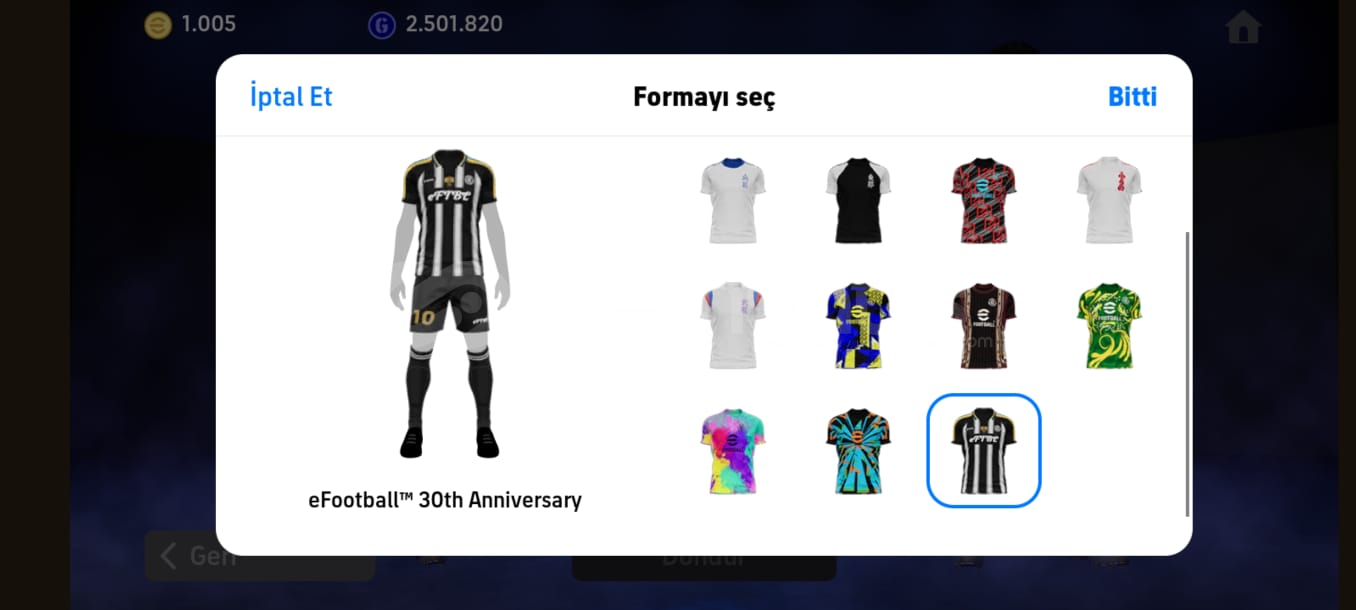The width and height of the screenshot is (1356, 610).
Task: Select the green and yellow swirl jersey
Action: [1109, 326]
